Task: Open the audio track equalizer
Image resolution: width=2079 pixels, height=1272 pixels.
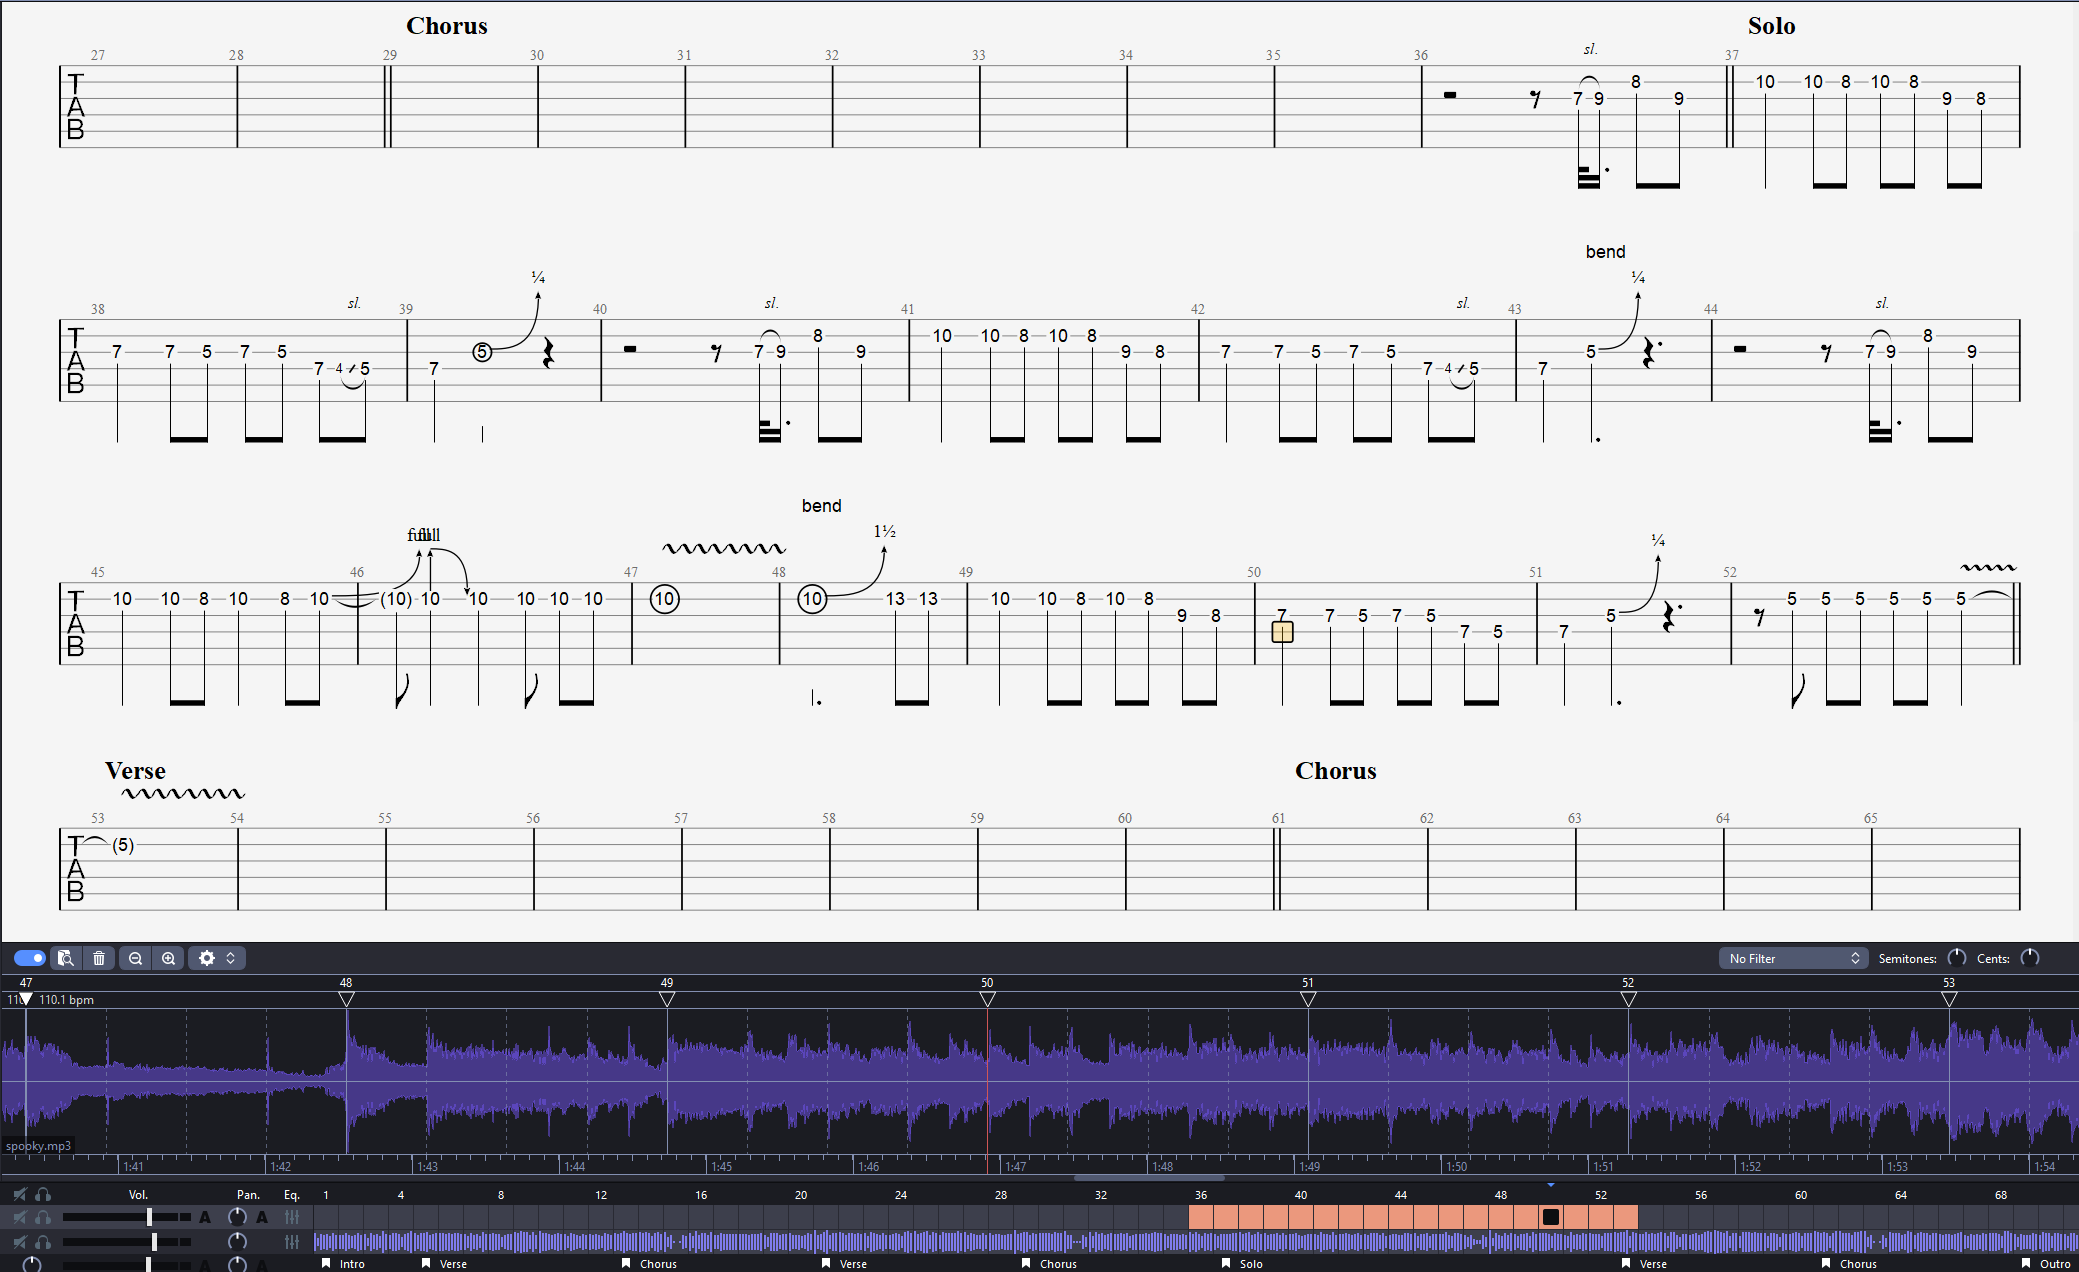Action: click(292, 1242)
